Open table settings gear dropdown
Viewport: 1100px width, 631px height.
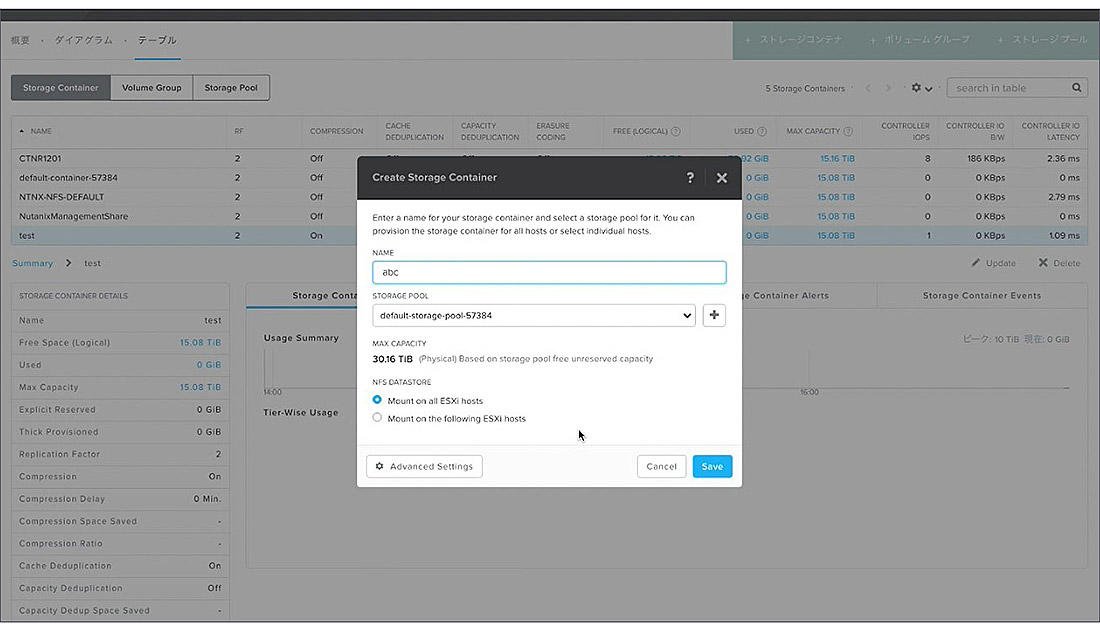921,88
